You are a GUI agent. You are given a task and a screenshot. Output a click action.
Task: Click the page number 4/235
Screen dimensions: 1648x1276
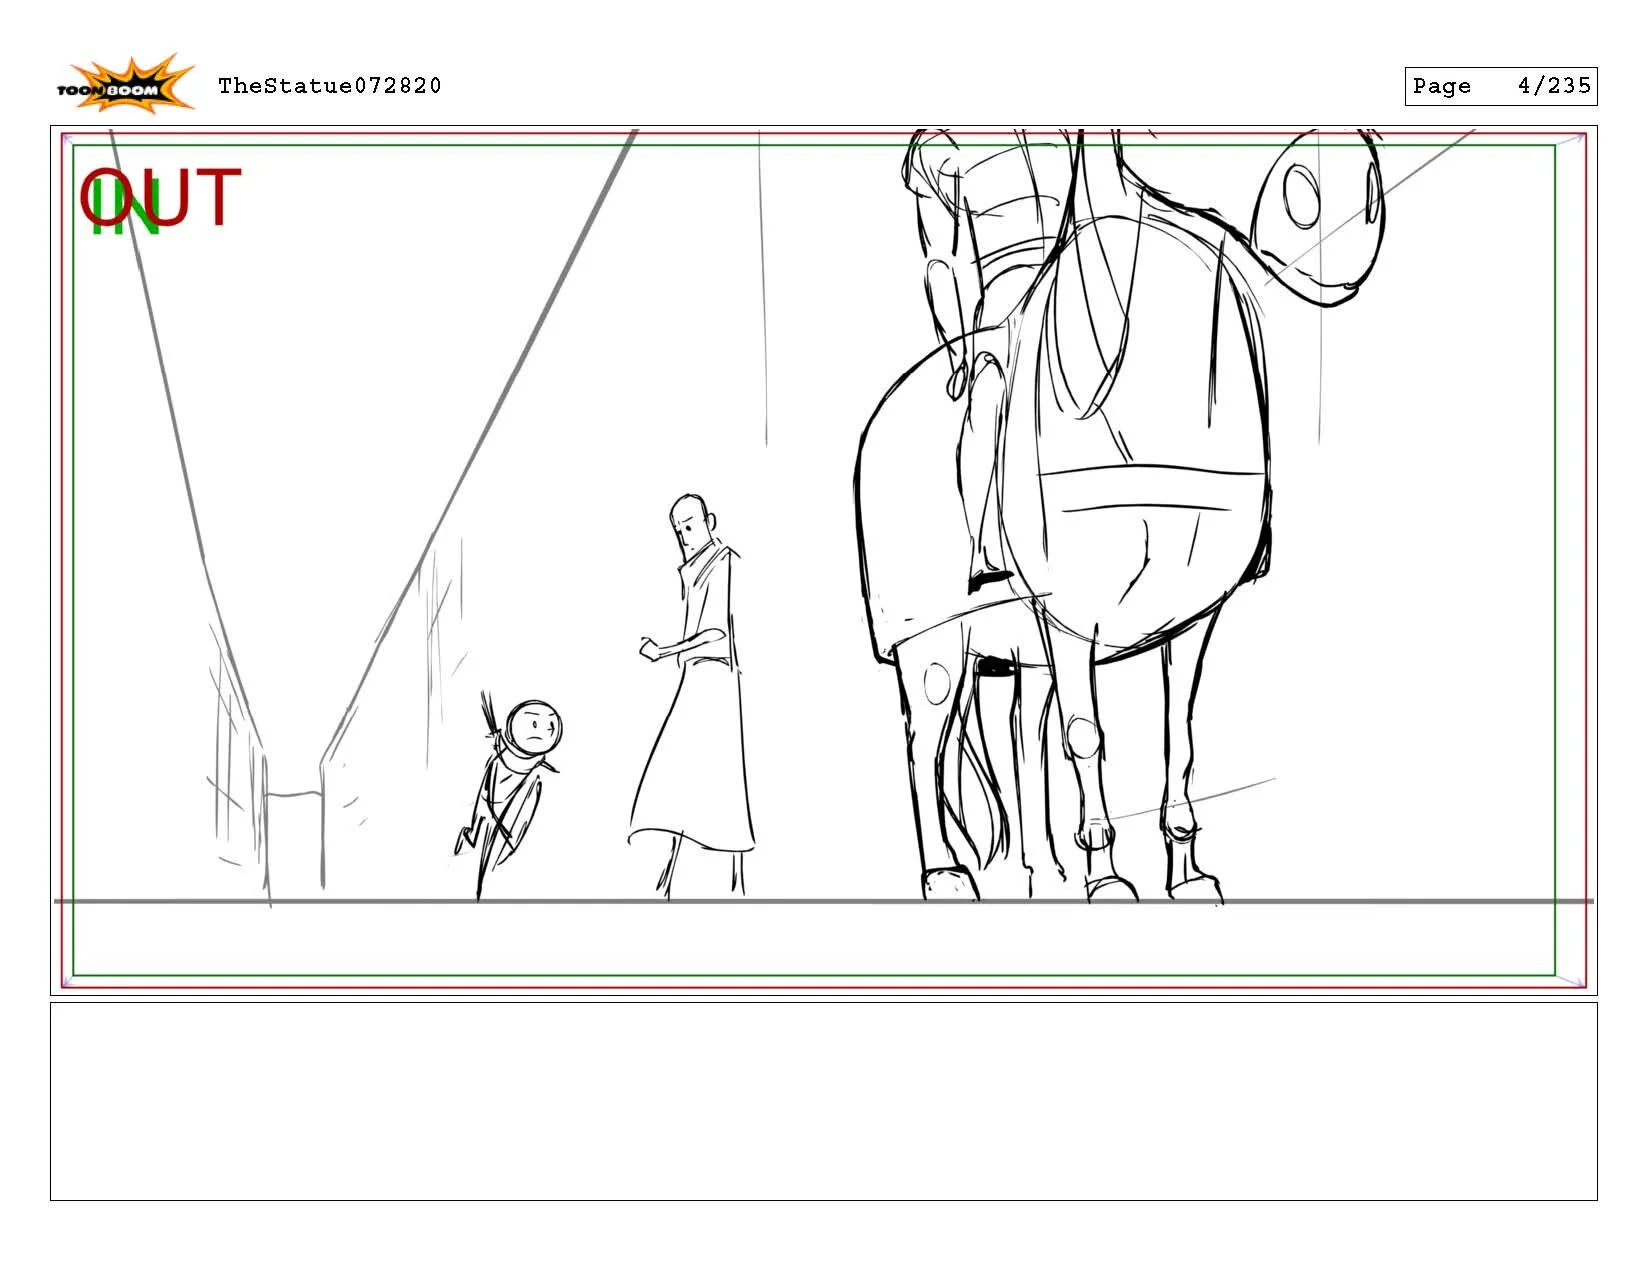tap(1556, 86)
